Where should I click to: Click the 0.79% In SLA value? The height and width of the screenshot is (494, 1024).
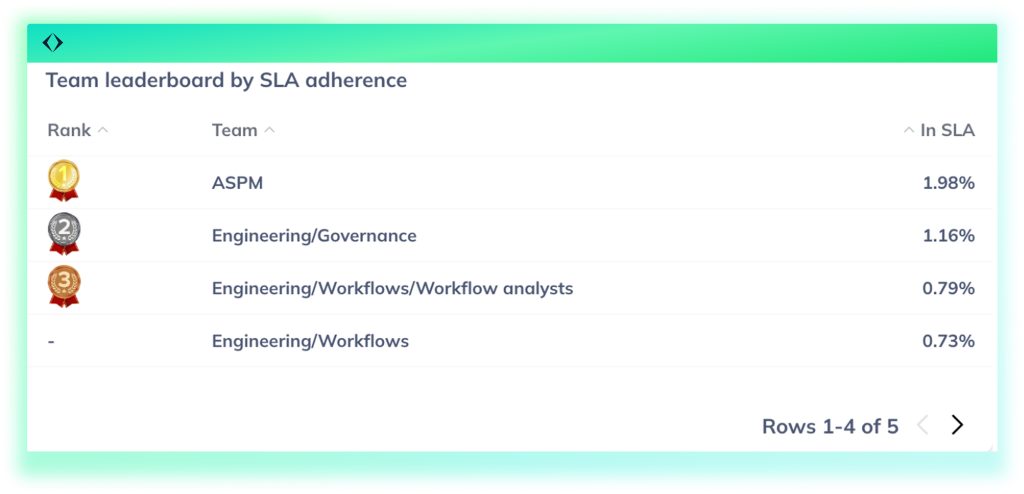click(x=948, y=288)
